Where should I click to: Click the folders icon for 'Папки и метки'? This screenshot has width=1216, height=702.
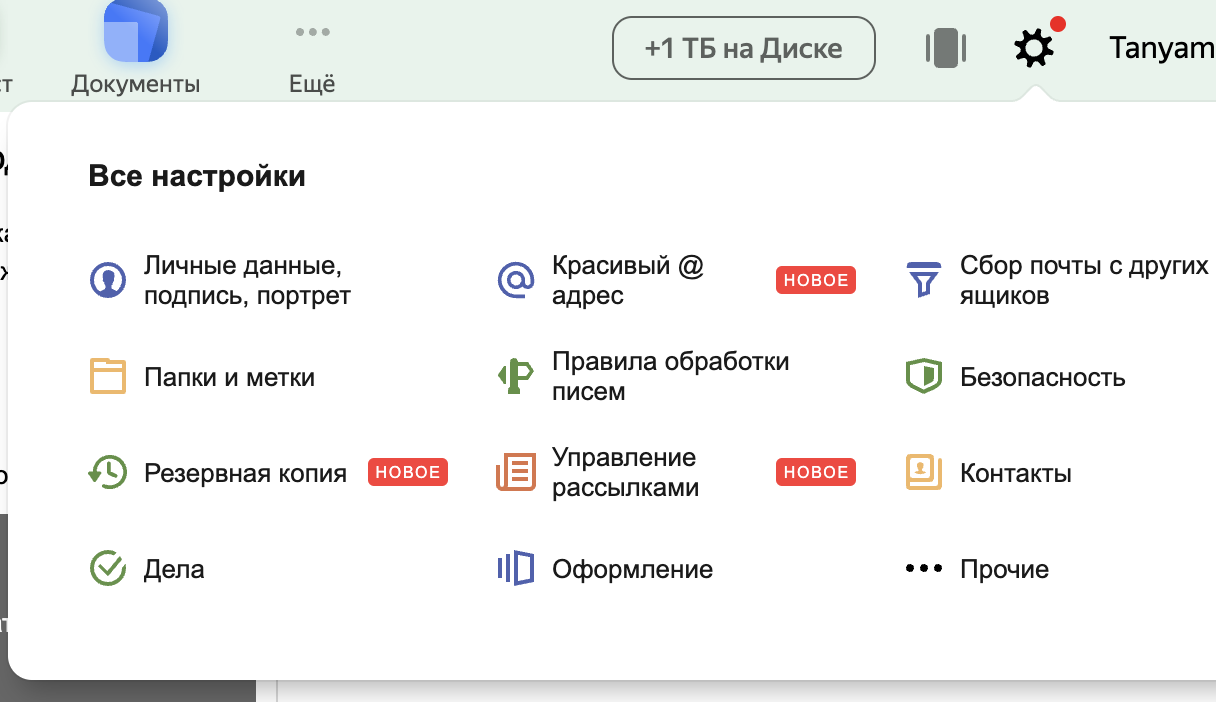pos(108,377)
